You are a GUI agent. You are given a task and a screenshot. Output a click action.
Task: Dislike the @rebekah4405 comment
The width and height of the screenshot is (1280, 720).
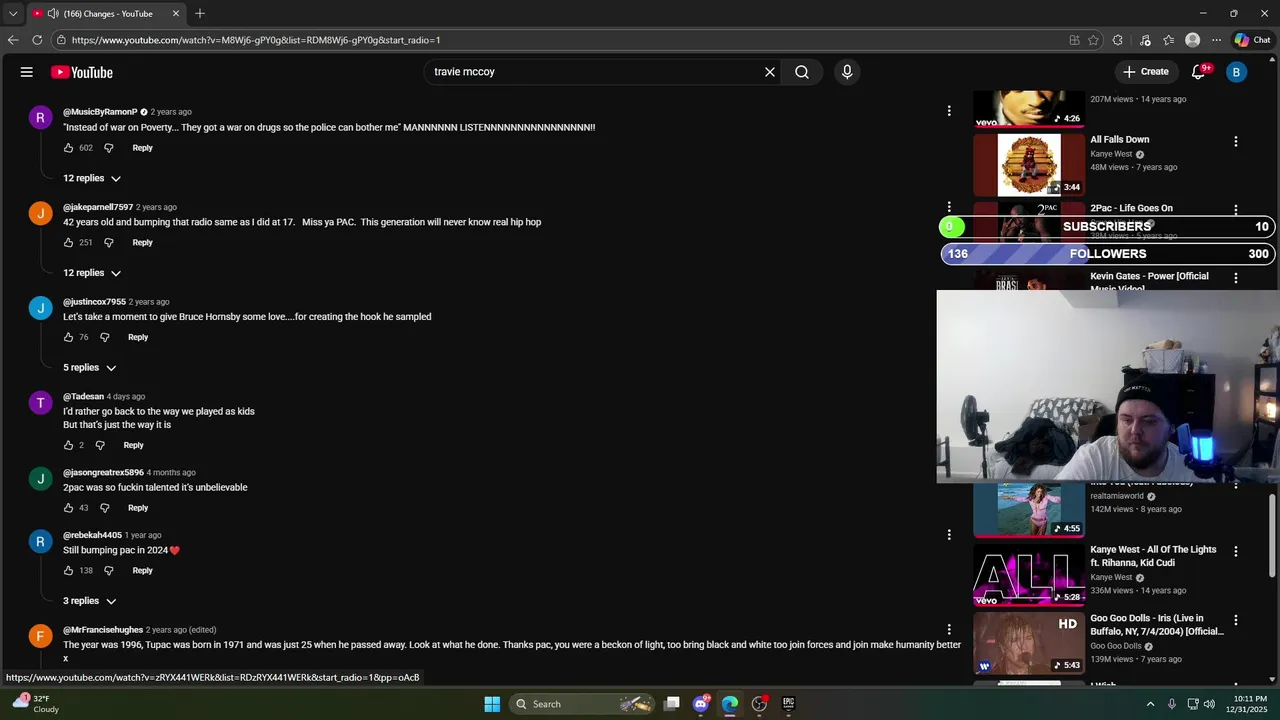click(109, 570)
